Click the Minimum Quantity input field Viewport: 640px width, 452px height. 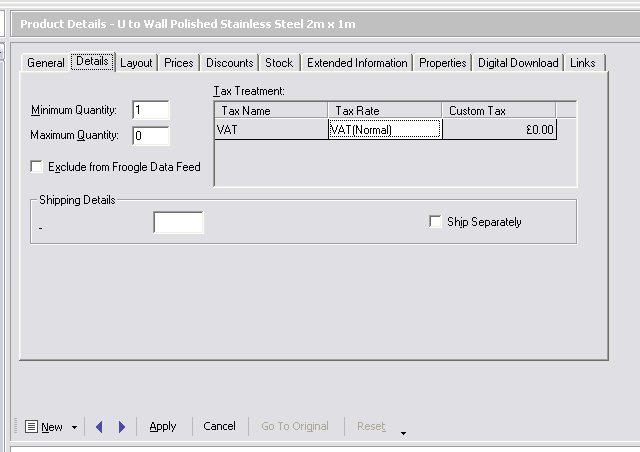(150, 110)
